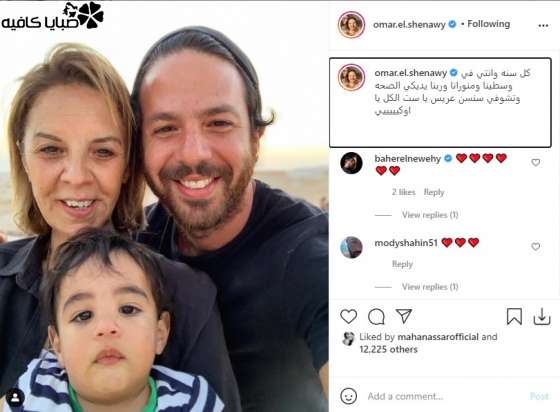Open the three-dot more options menu

point(543,25)
